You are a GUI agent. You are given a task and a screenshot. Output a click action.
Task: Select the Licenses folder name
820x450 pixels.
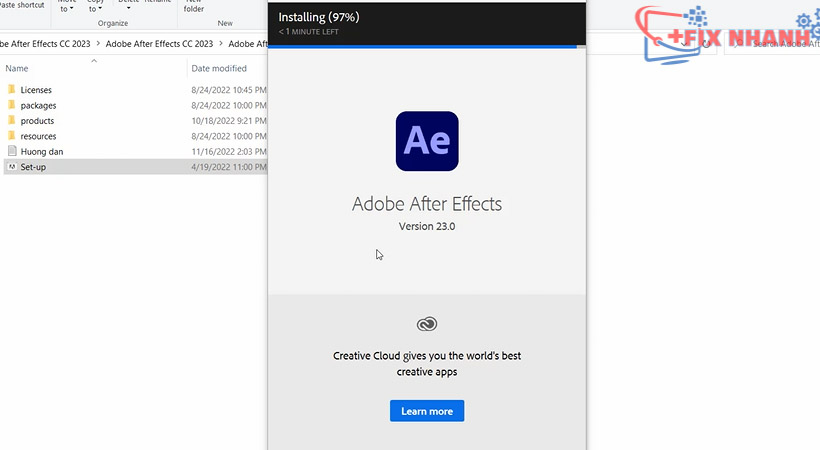pos(36,90)
